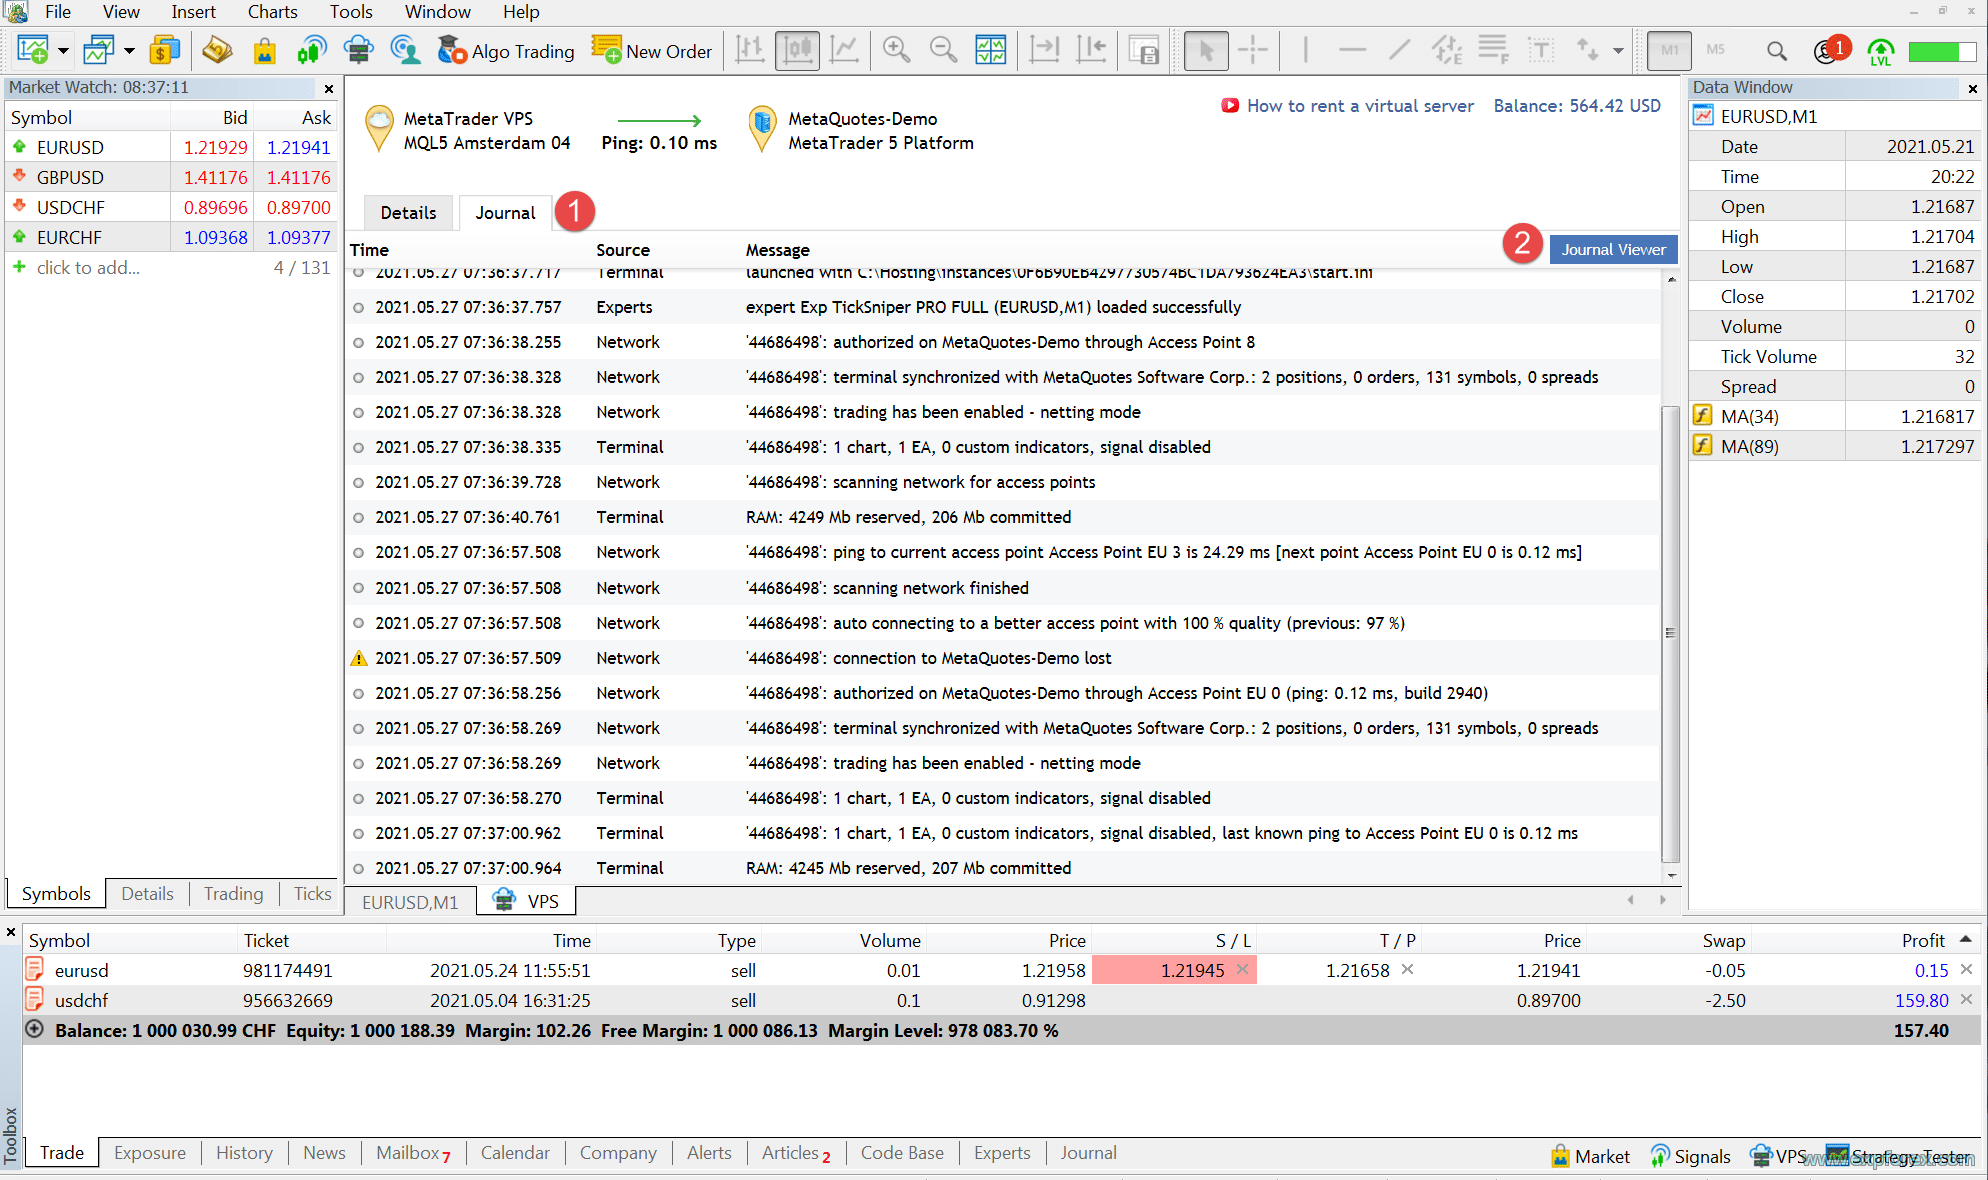Screen dimensions: 1988x1180
Task: Zoom in on the chart
Action: tap(896, 50)
